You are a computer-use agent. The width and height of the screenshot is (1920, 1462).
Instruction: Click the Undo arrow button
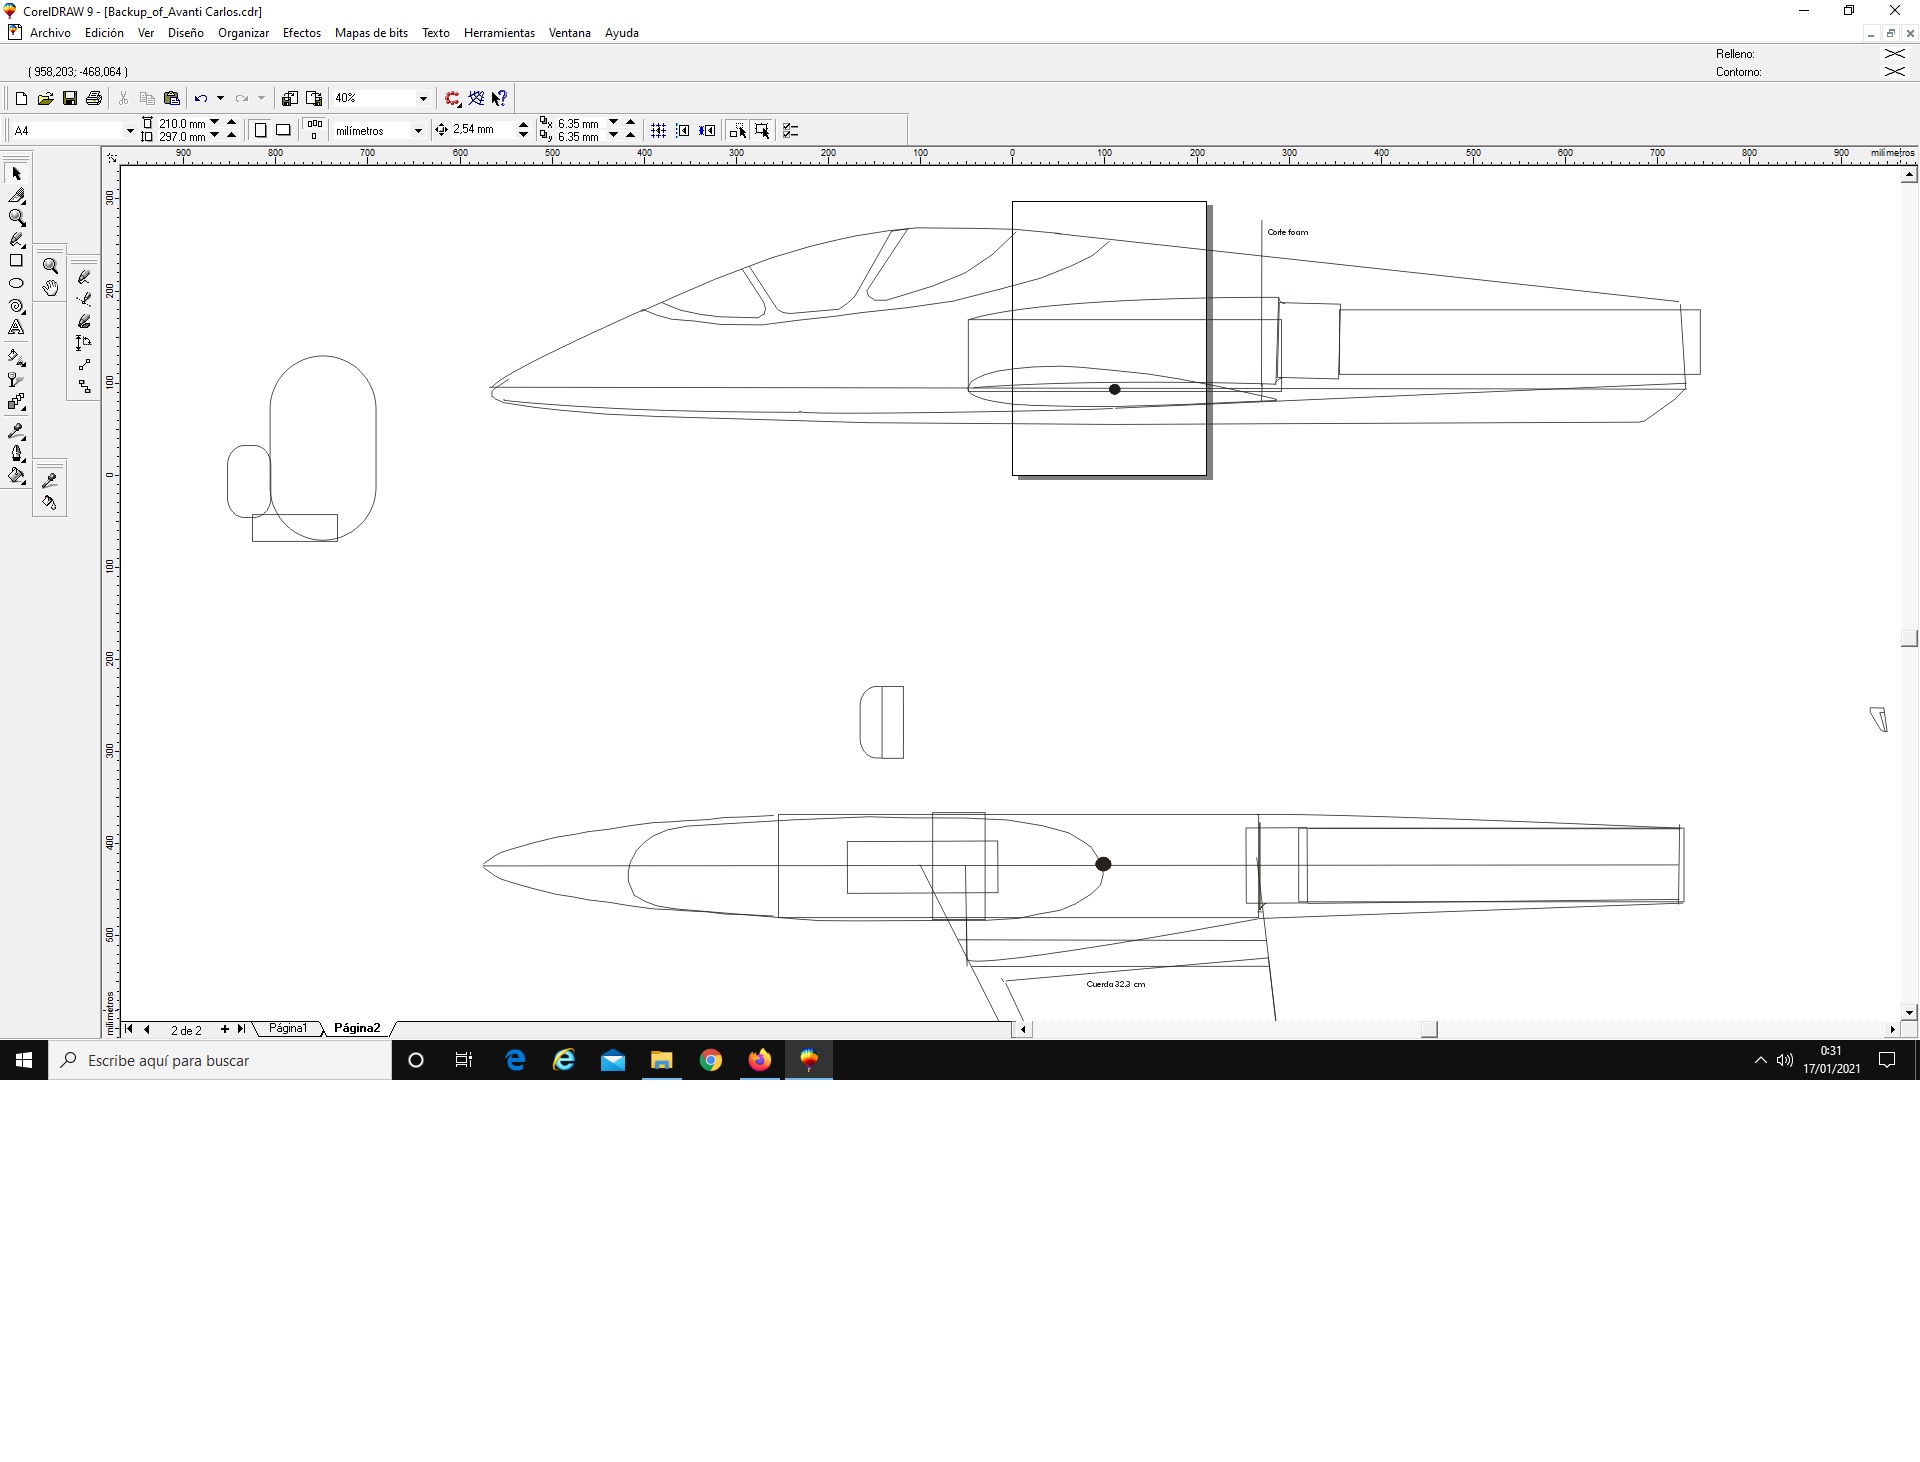click(201, 98)
